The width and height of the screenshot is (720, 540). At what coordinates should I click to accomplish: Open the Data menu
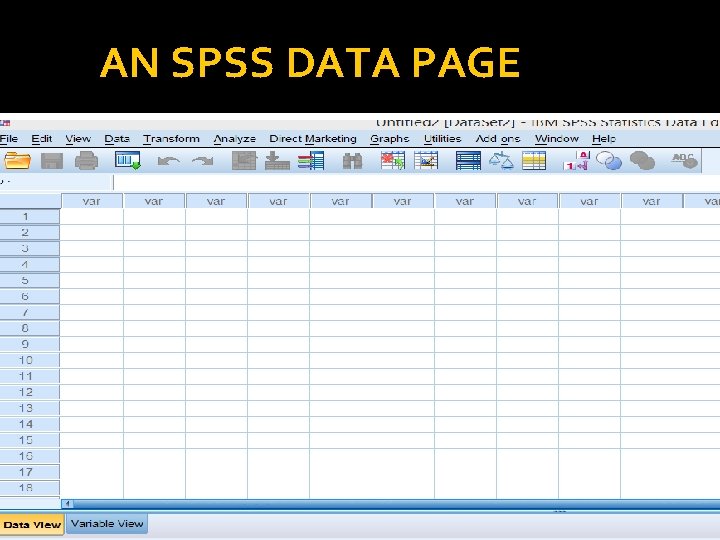(117, 139)
